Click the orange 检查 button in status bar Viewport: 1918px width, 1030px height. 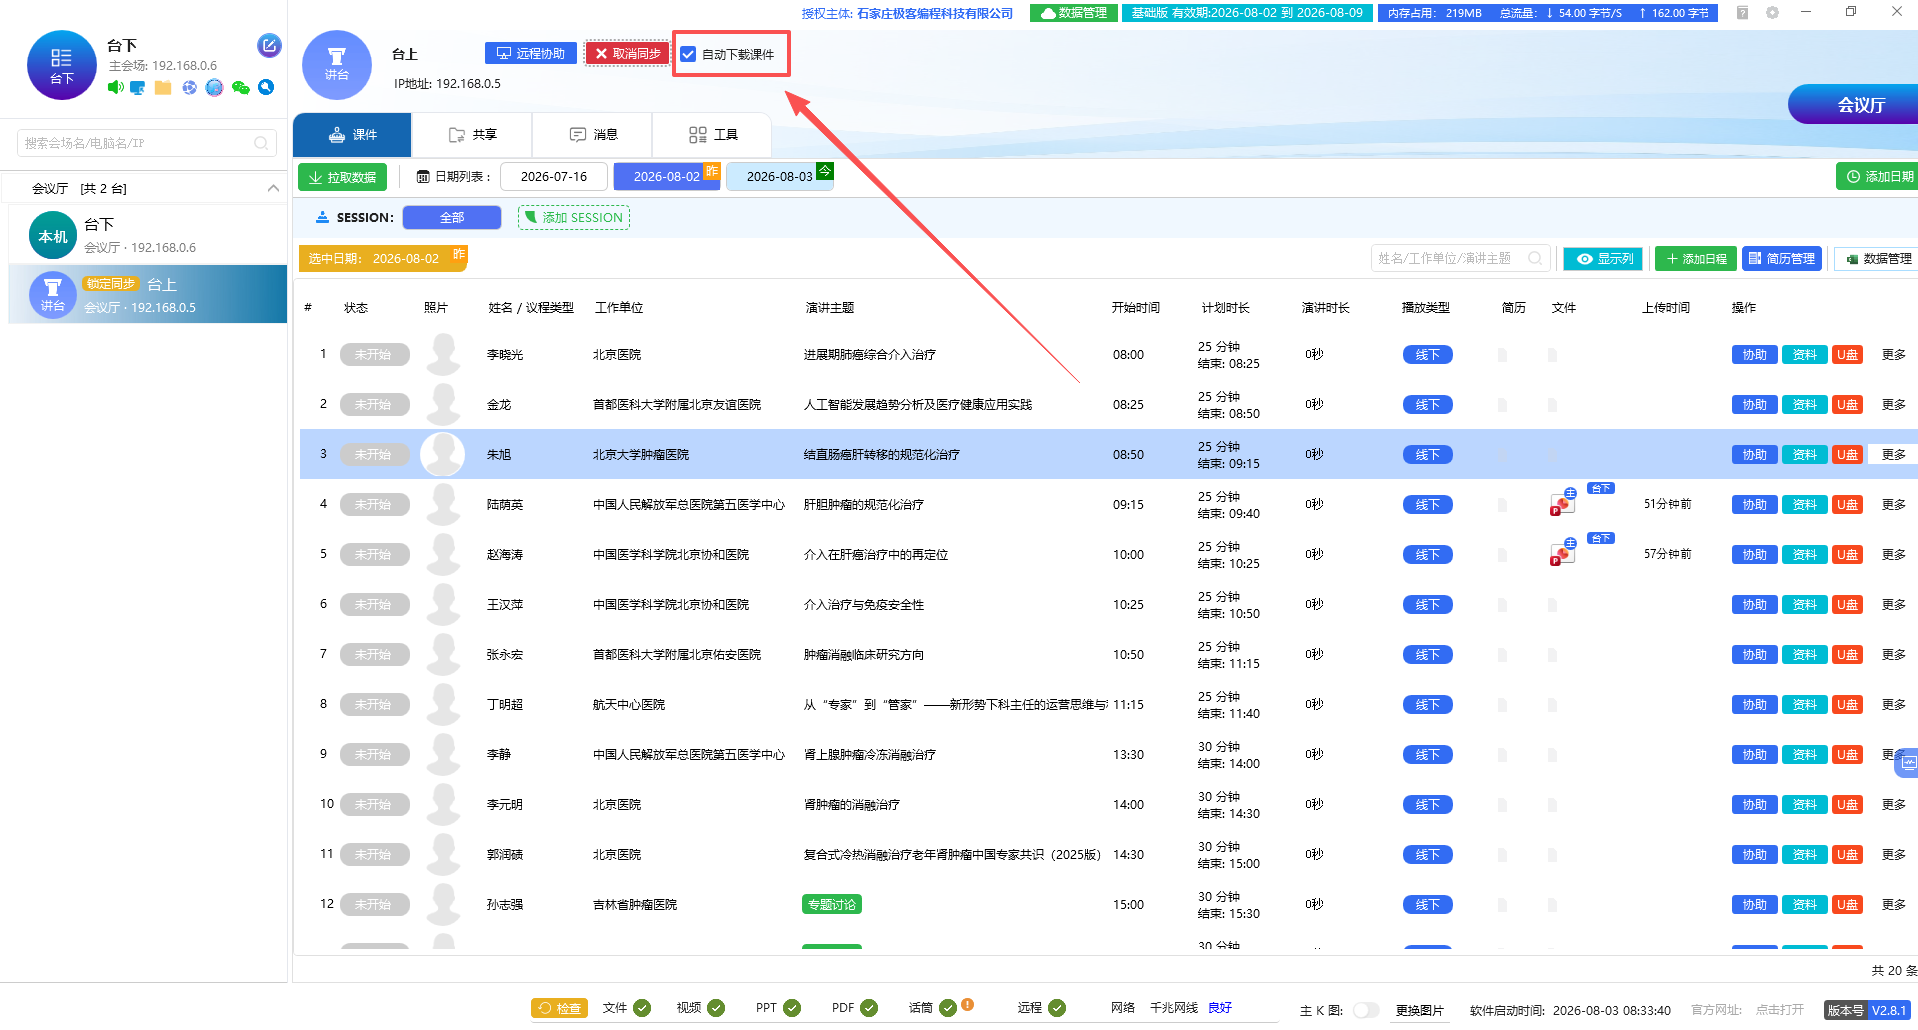[x=560, y=1008]
